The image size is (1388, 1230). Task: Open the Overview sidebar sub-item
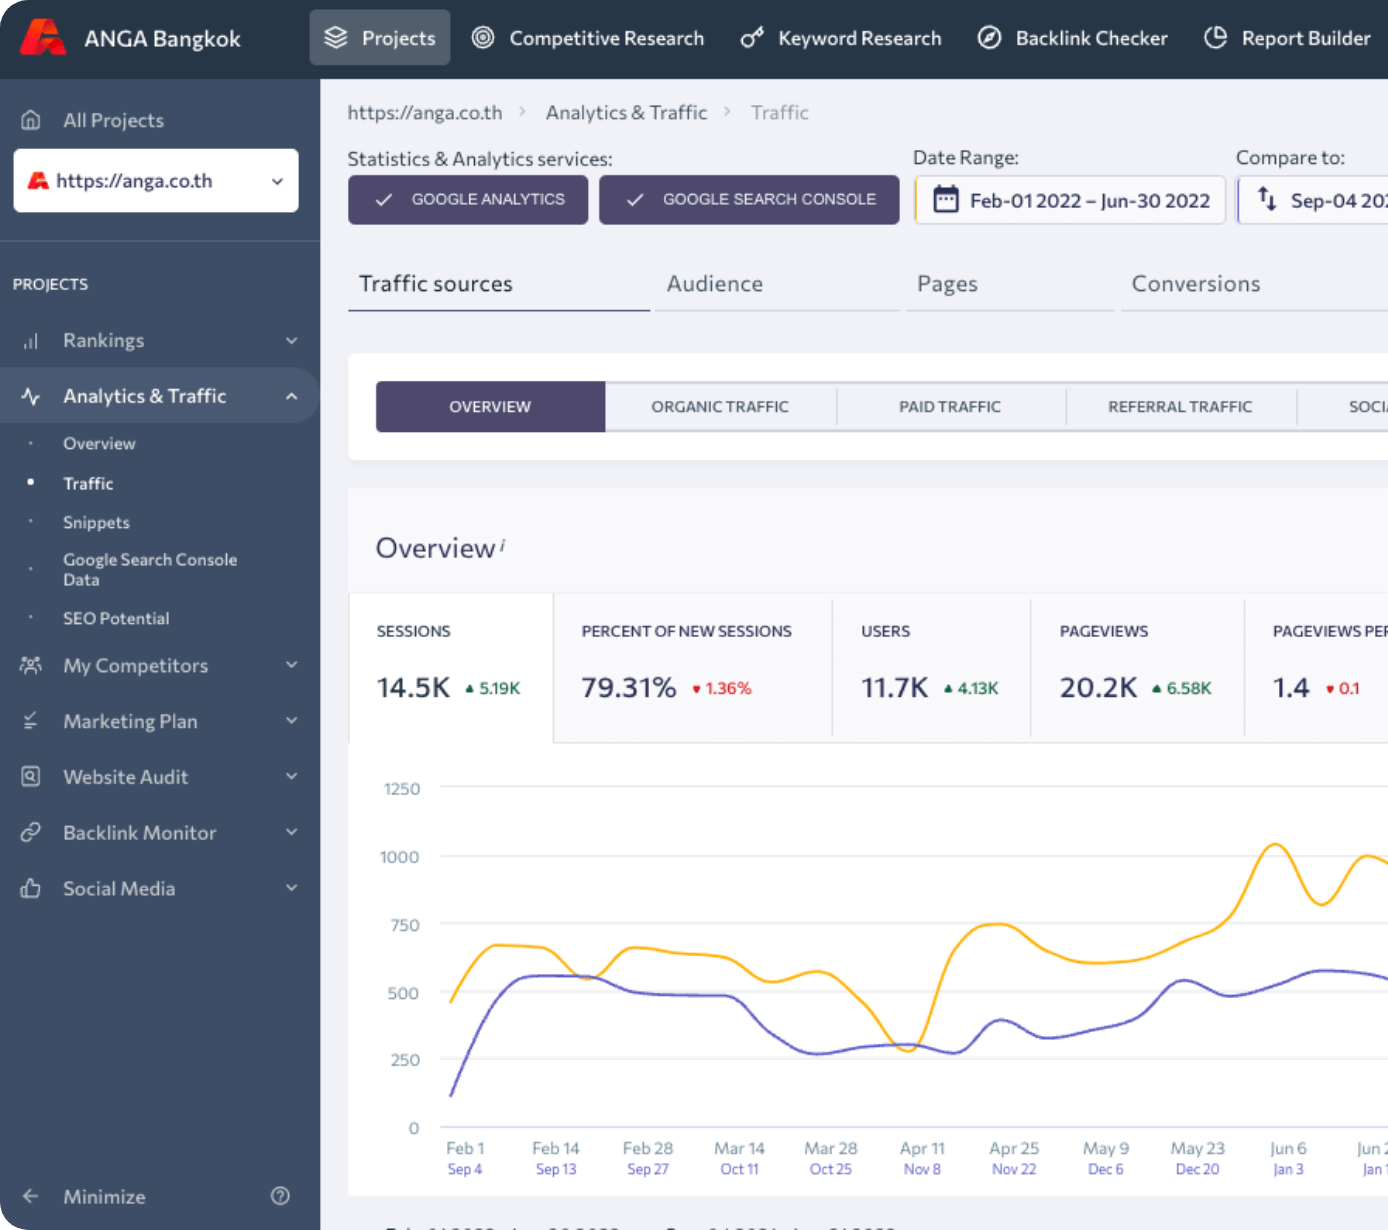coord(99,443)
